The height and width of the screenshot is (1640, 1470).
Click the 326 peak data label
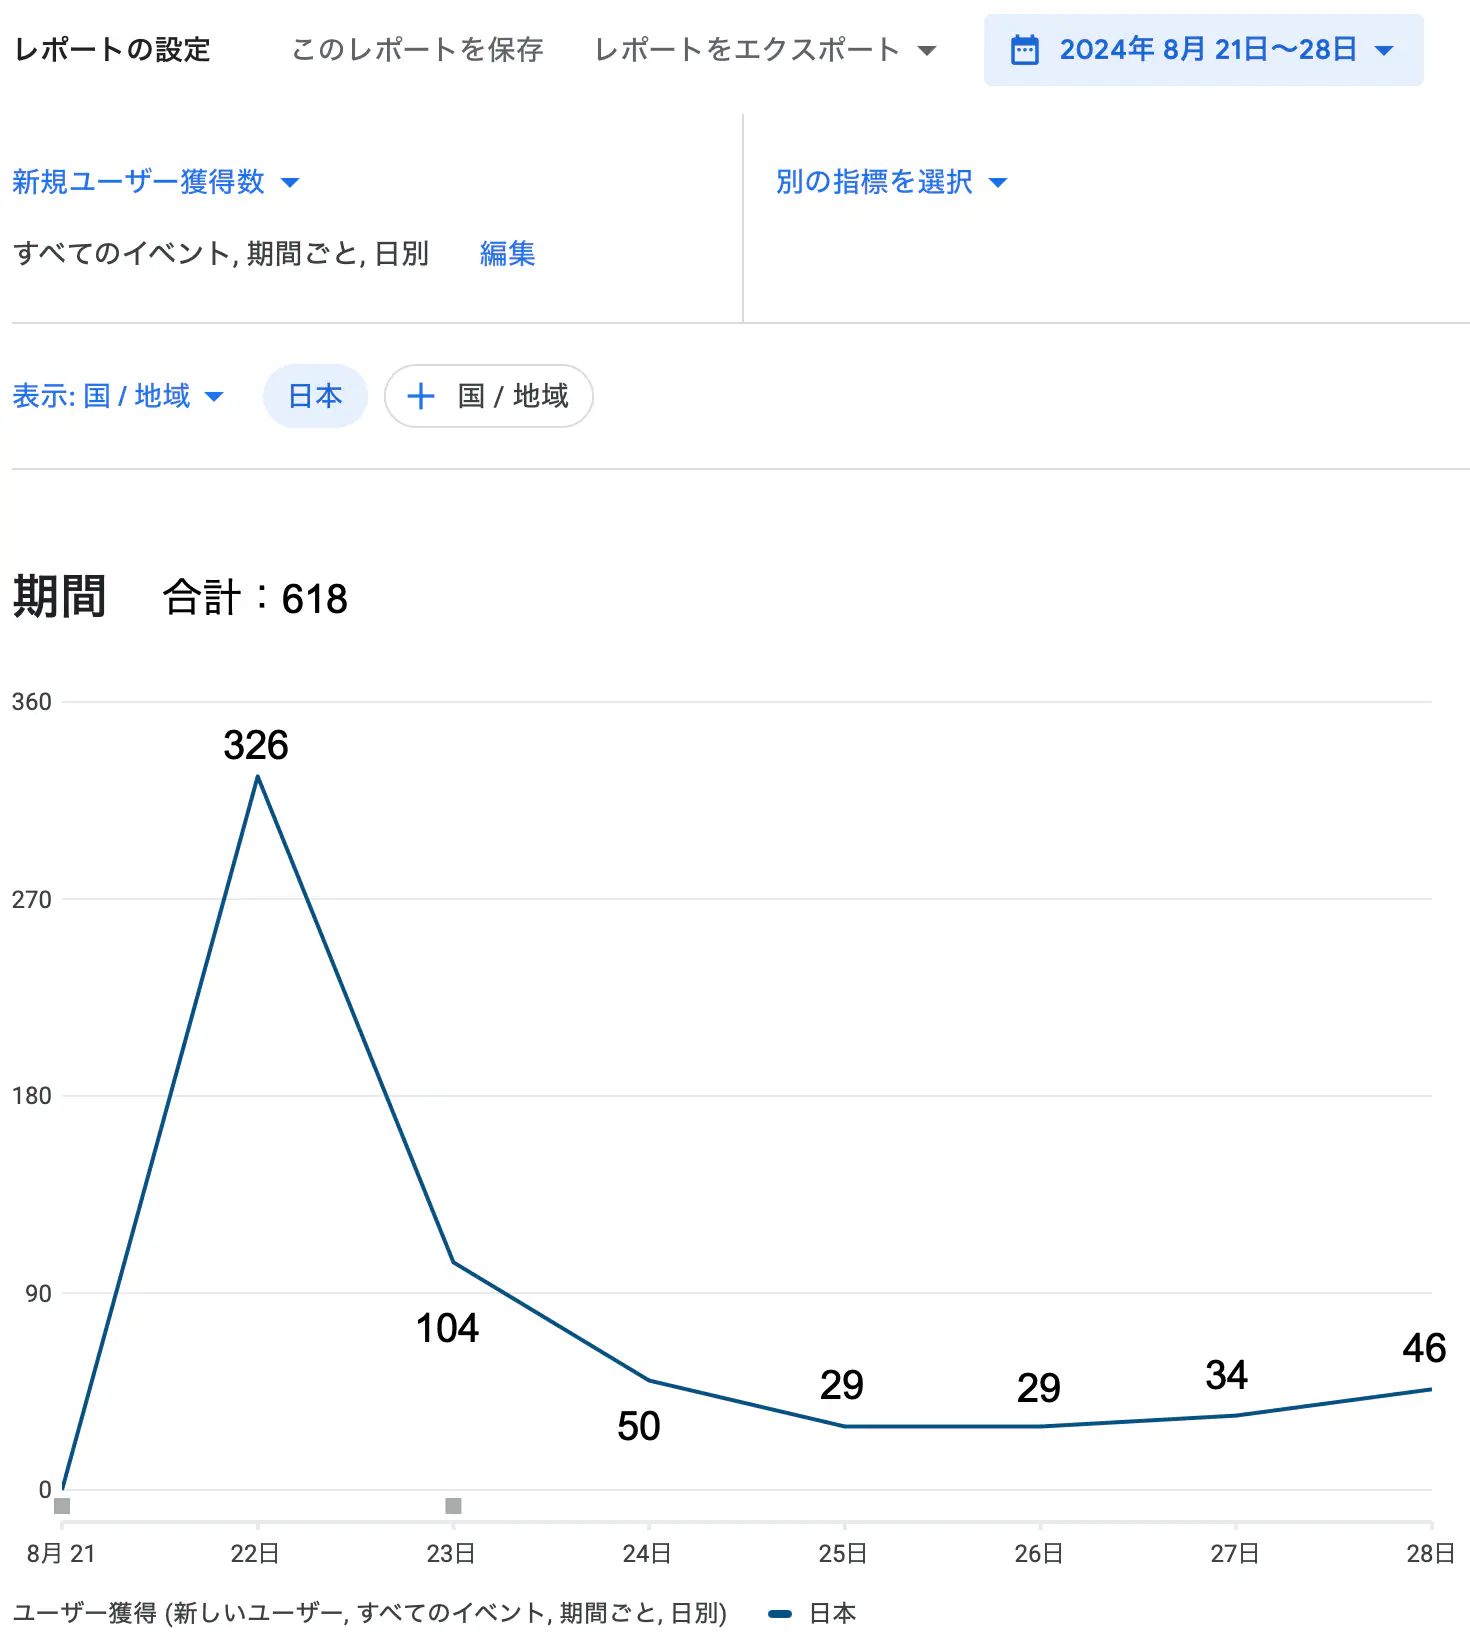click(x=256, y=746)
